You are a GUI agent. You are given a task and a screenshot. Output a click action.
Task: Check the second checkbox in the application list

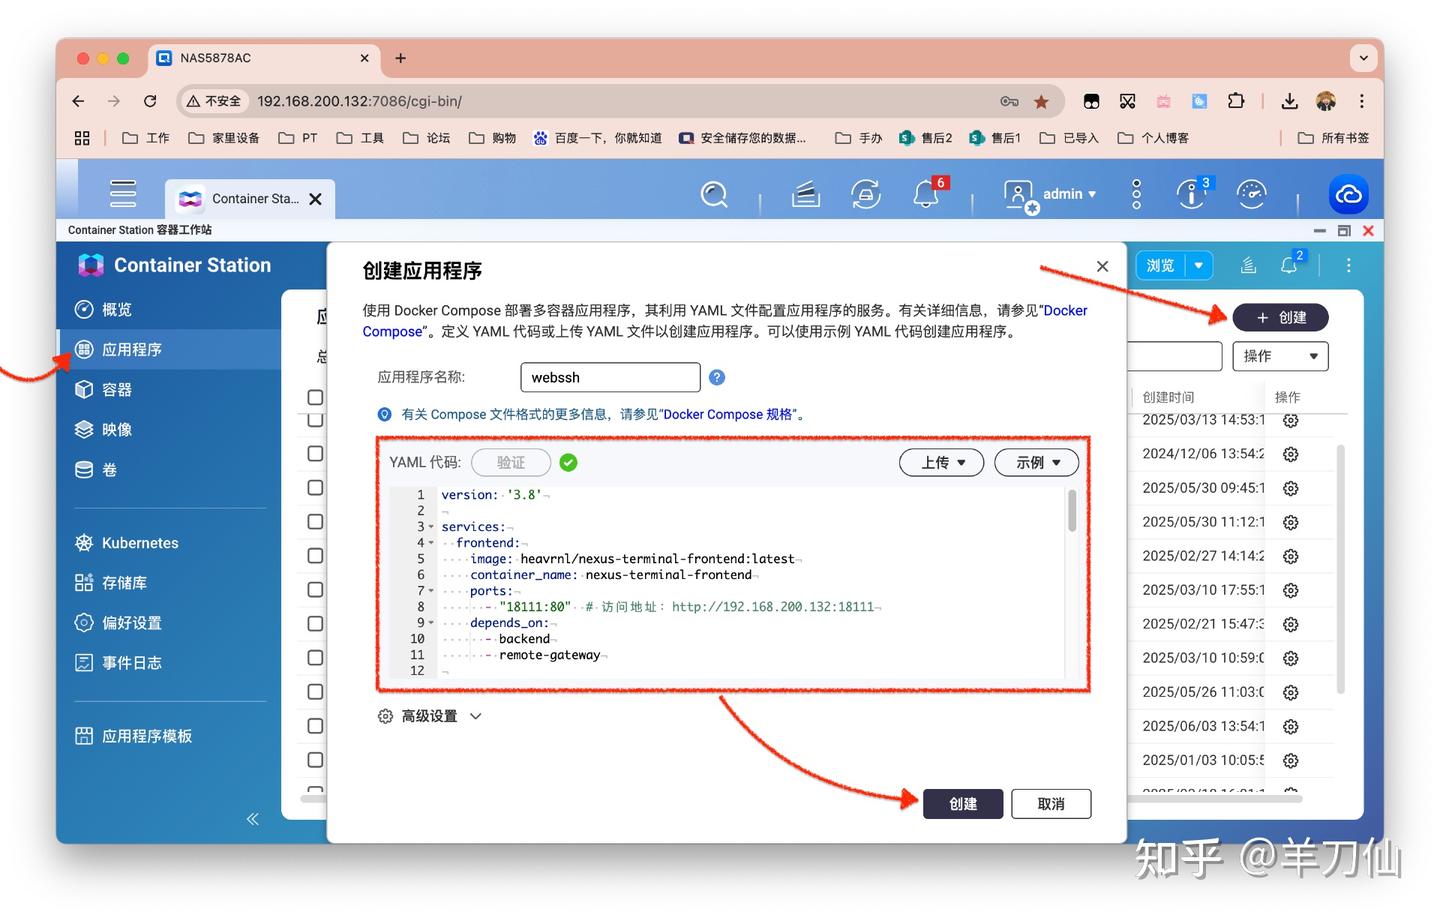pyautogui.click(x=315, y=421)
